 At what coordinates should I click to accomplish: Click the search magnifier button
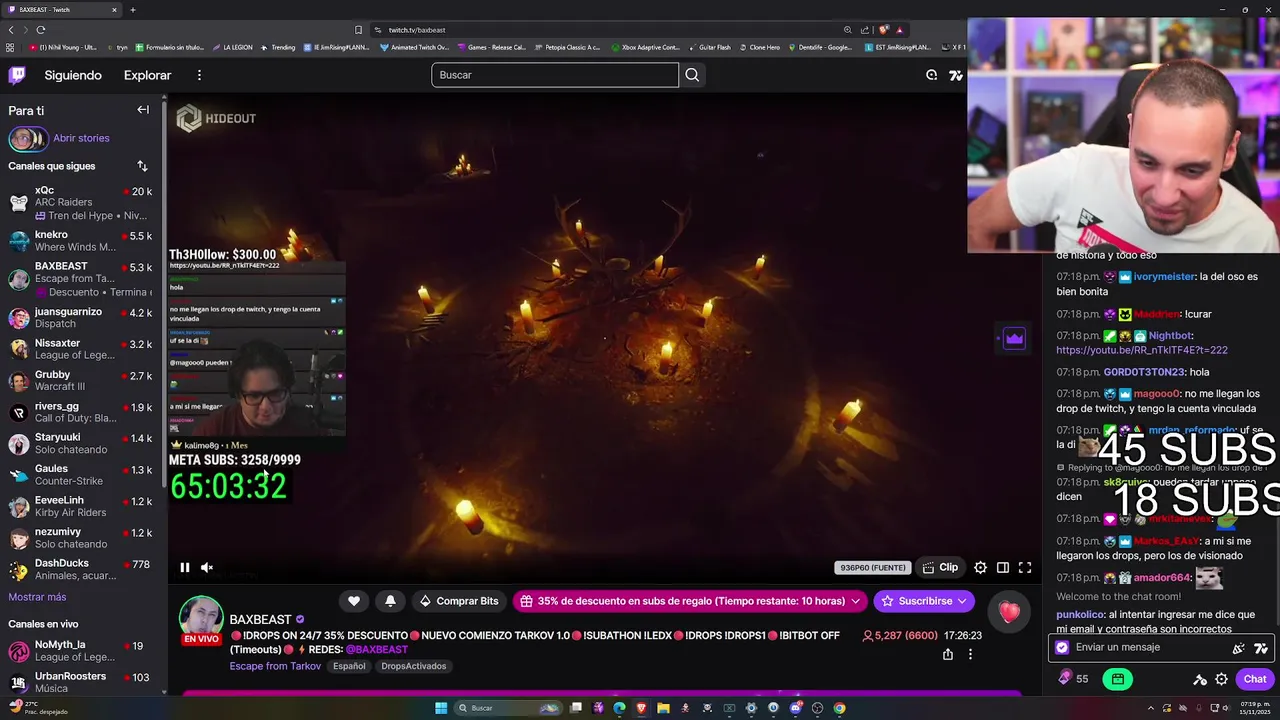coord(692,75)
